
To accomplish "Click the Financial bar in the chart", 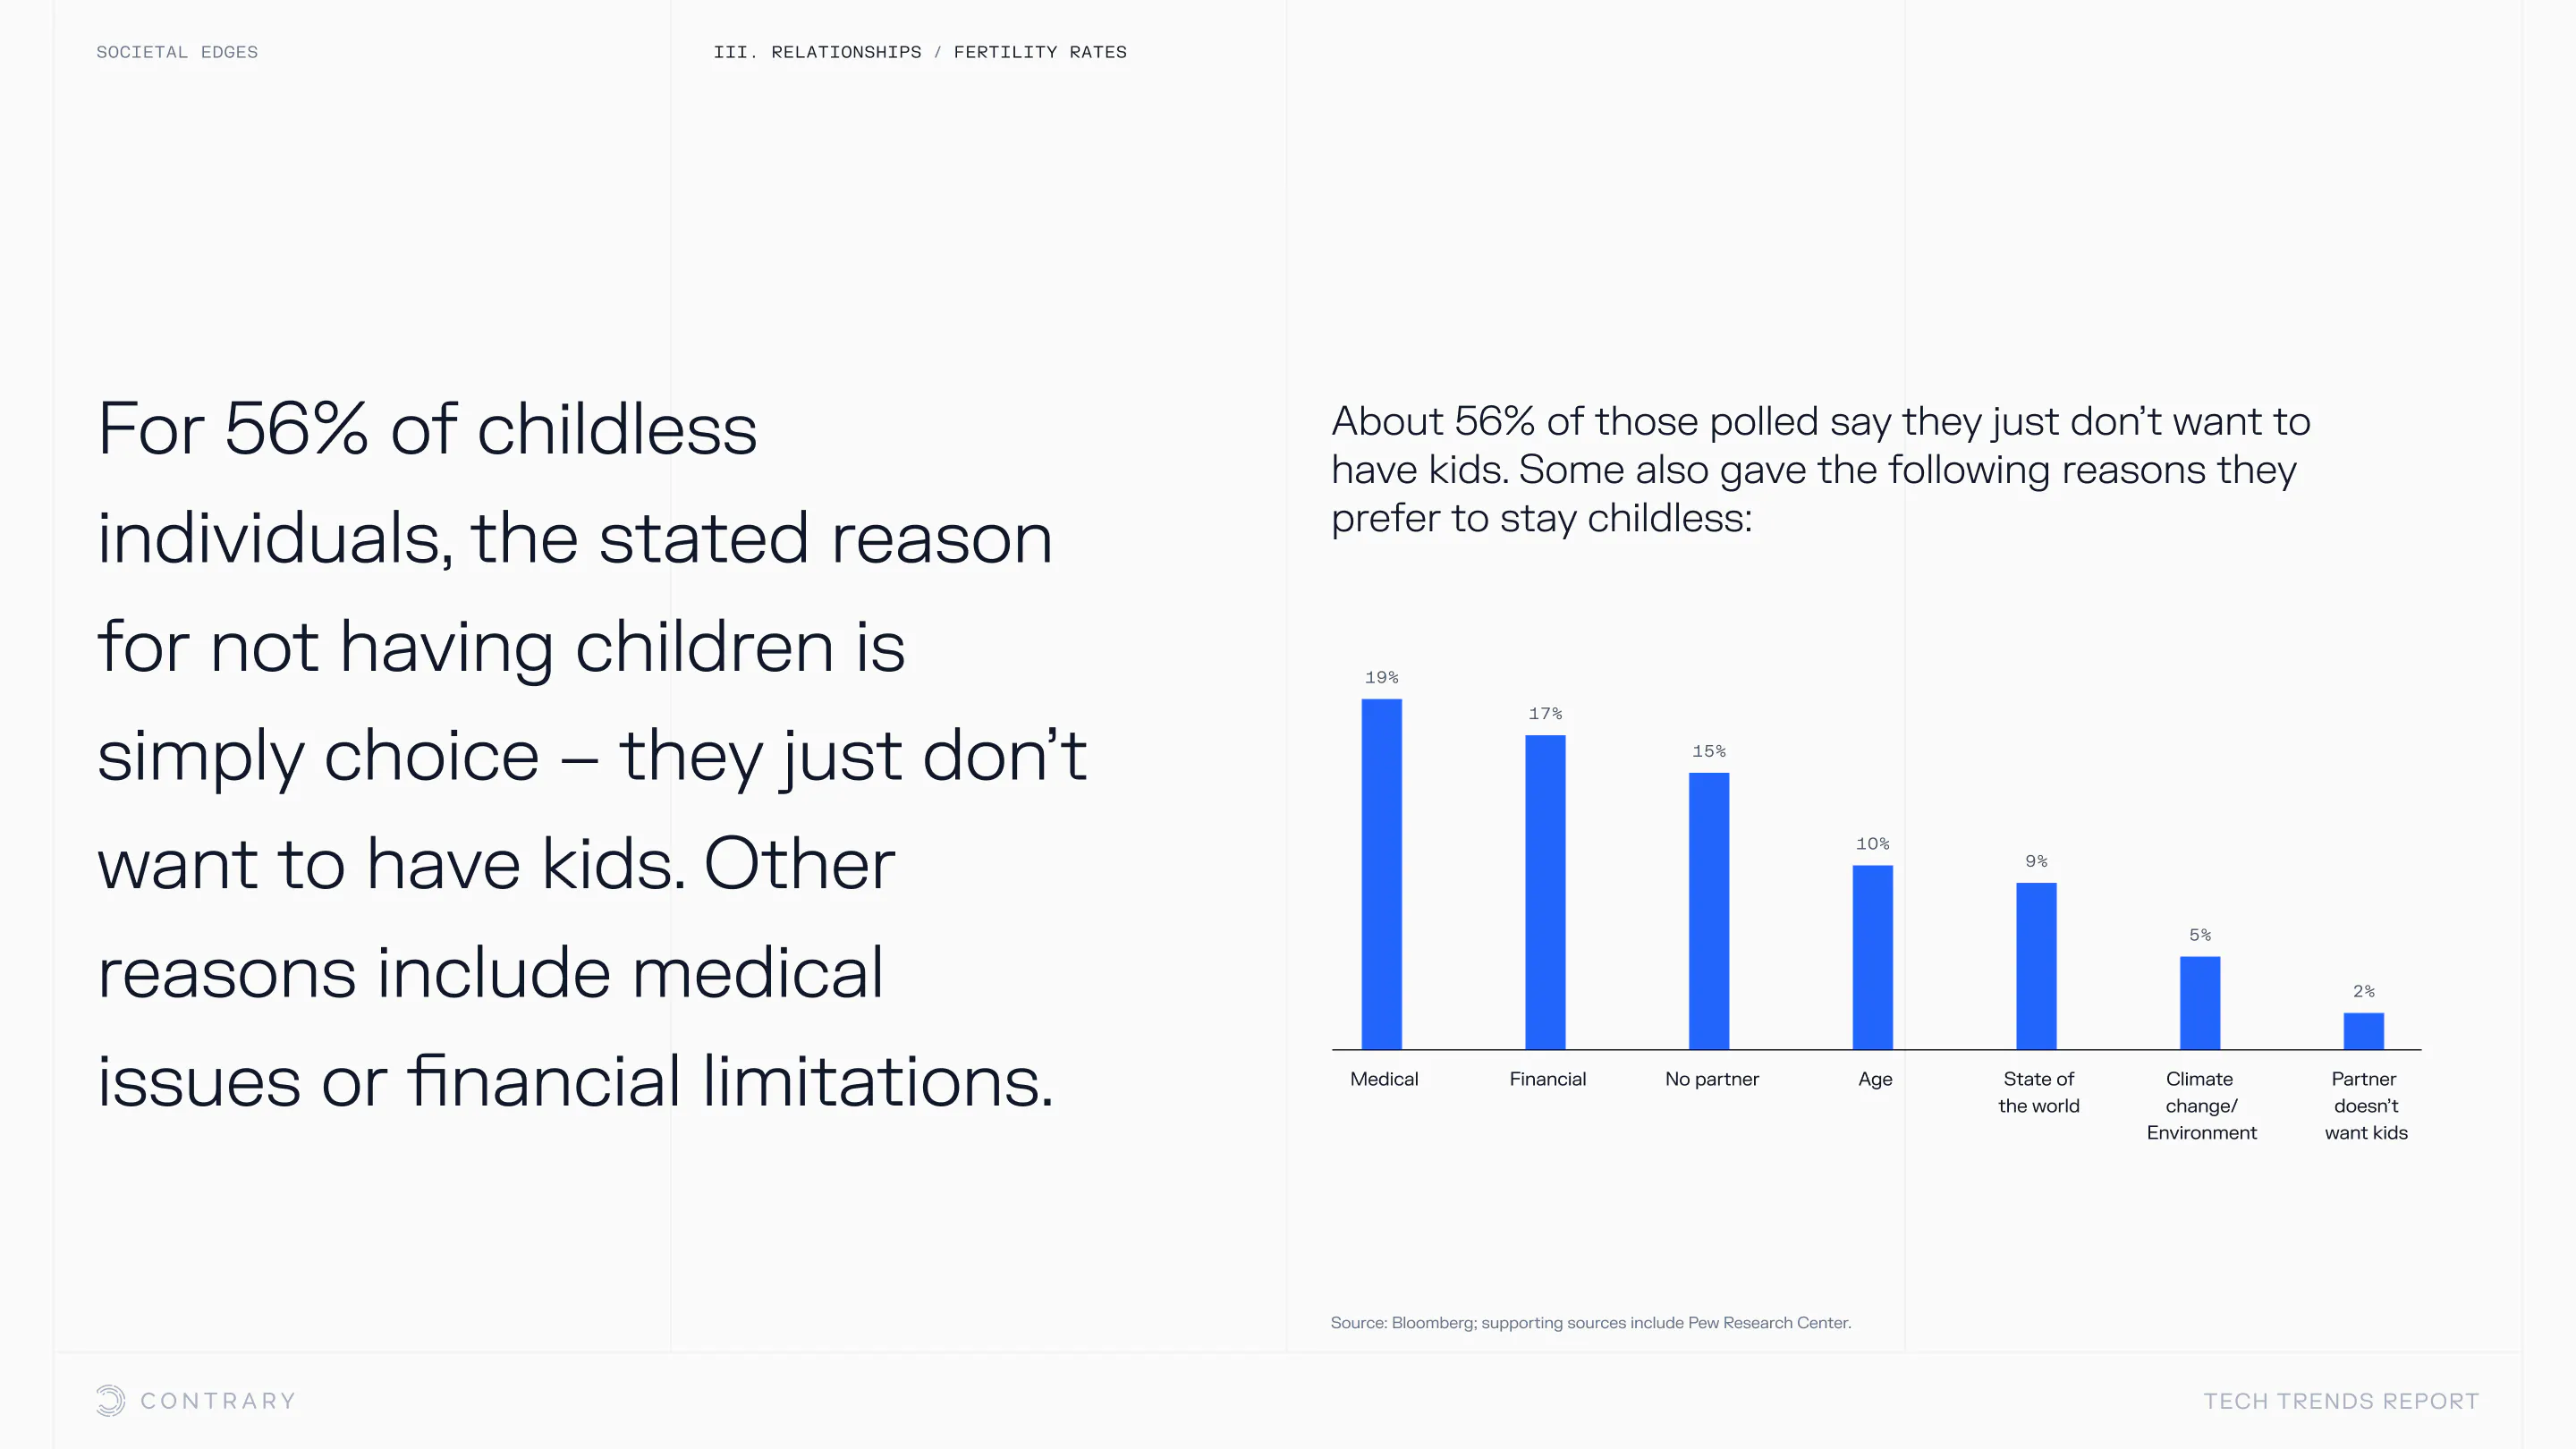I will coord(1545,892).
